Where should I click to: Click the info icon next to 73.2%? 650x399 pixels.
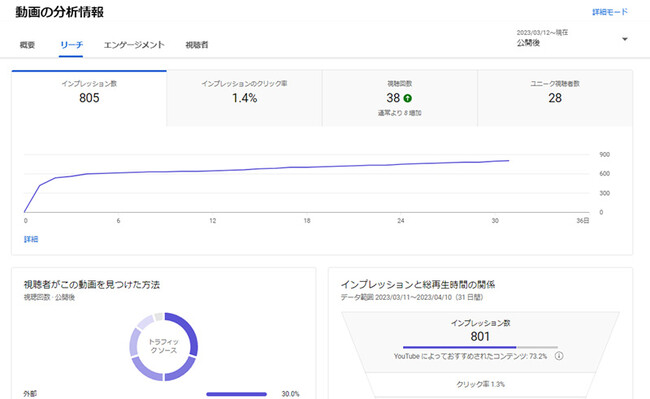tap(559, 356)
